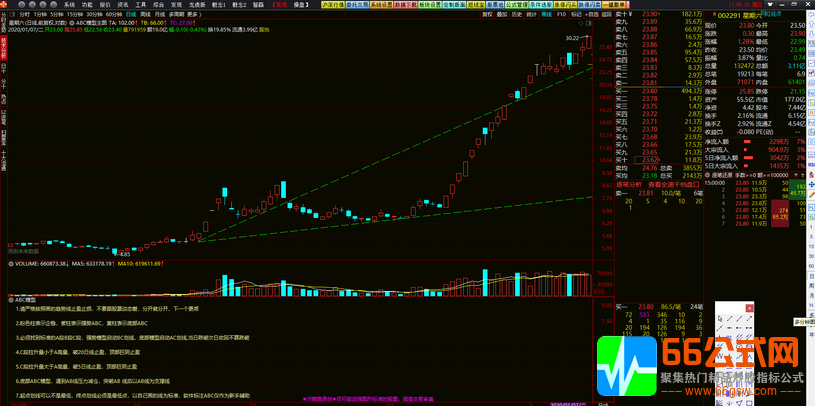This screenshot has width=815, height=406.
Task: Open the 工具 menu
Action: 138,5
